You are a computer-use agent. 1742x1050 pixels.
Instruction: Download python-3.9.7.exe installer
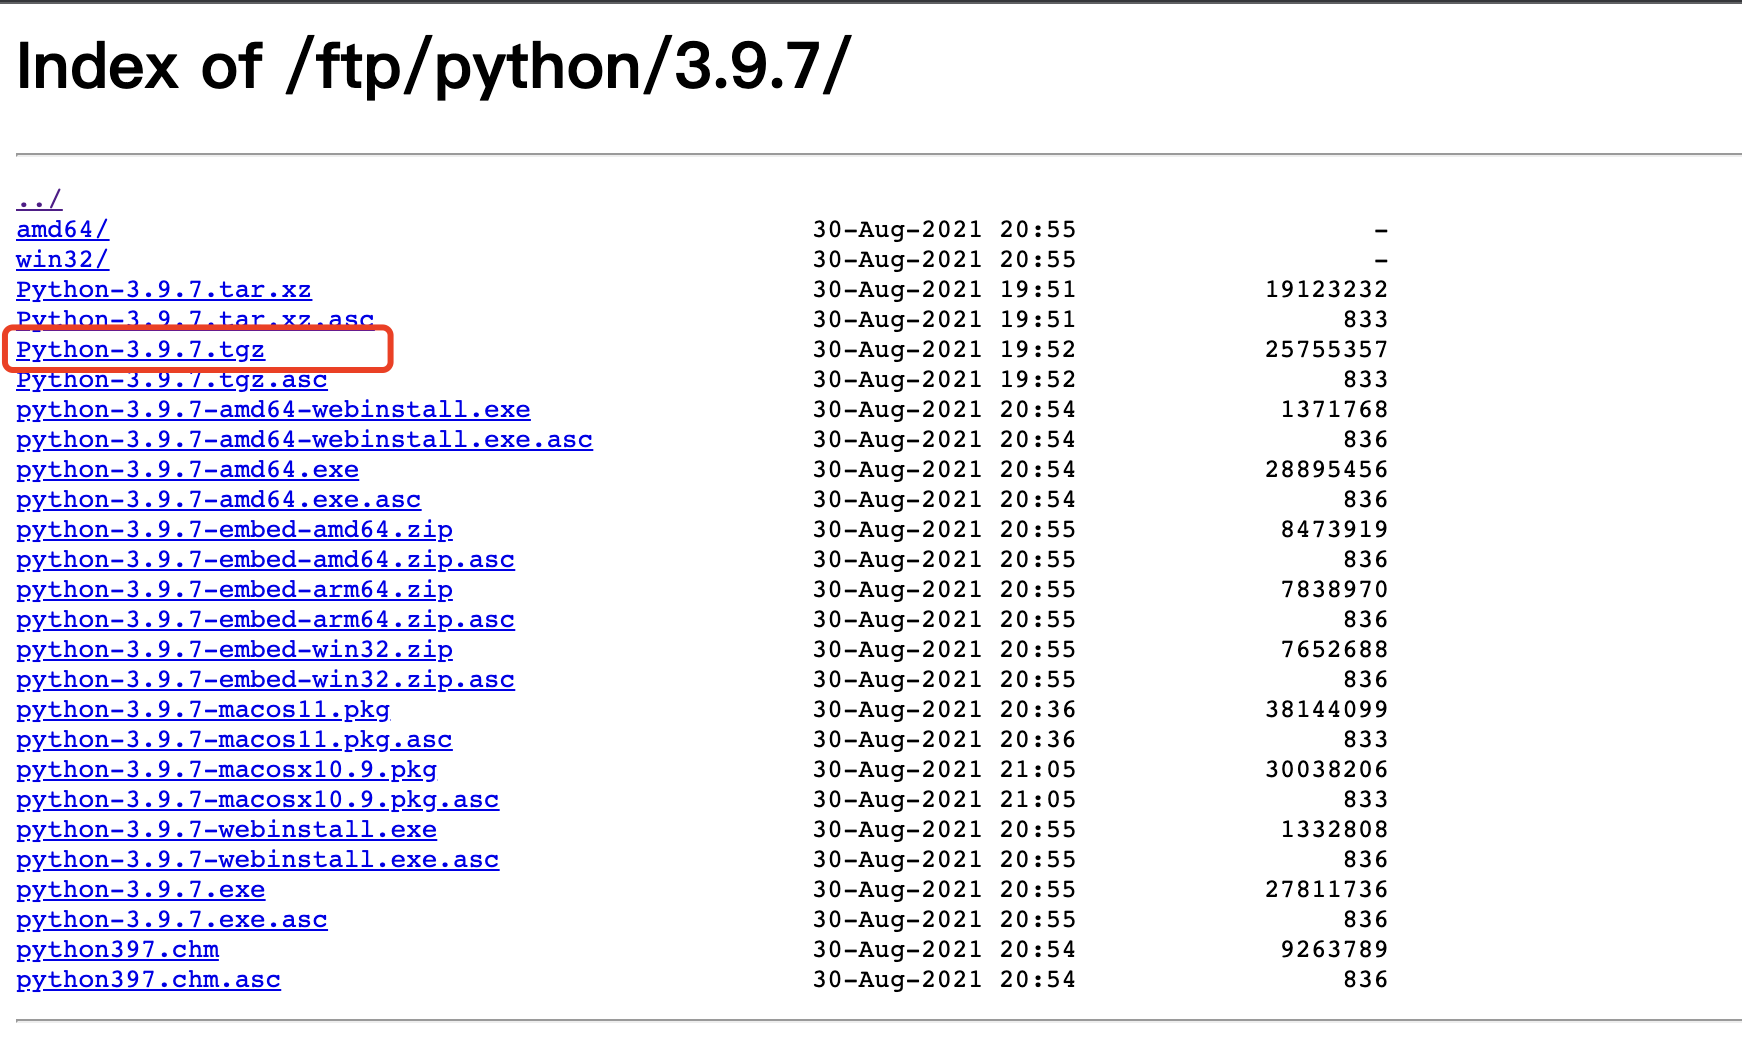coord(141,889)
